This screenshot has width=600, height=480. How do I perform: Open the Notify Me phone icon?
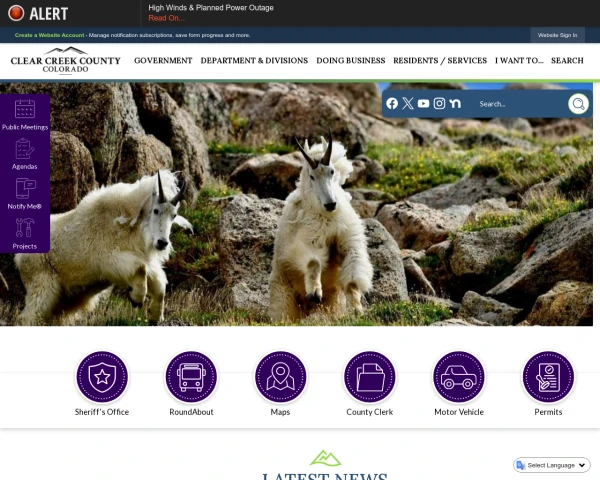pos(25,188)
